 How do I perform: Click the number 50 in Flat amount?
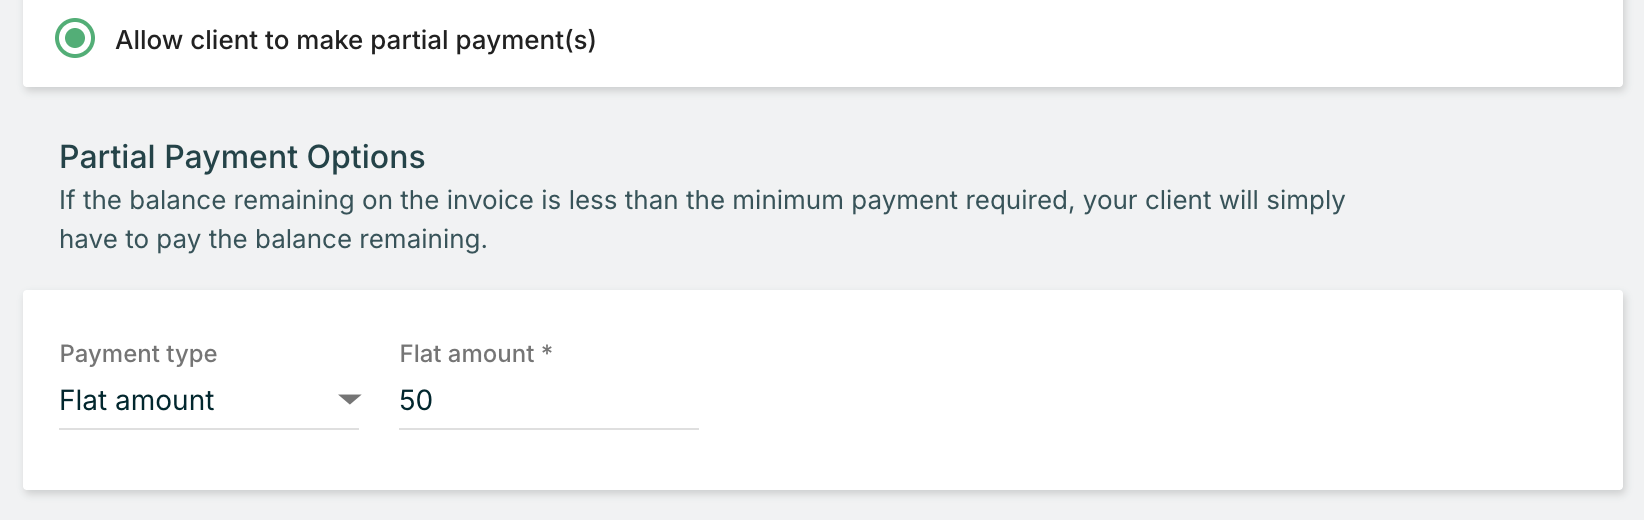point(416,400)
